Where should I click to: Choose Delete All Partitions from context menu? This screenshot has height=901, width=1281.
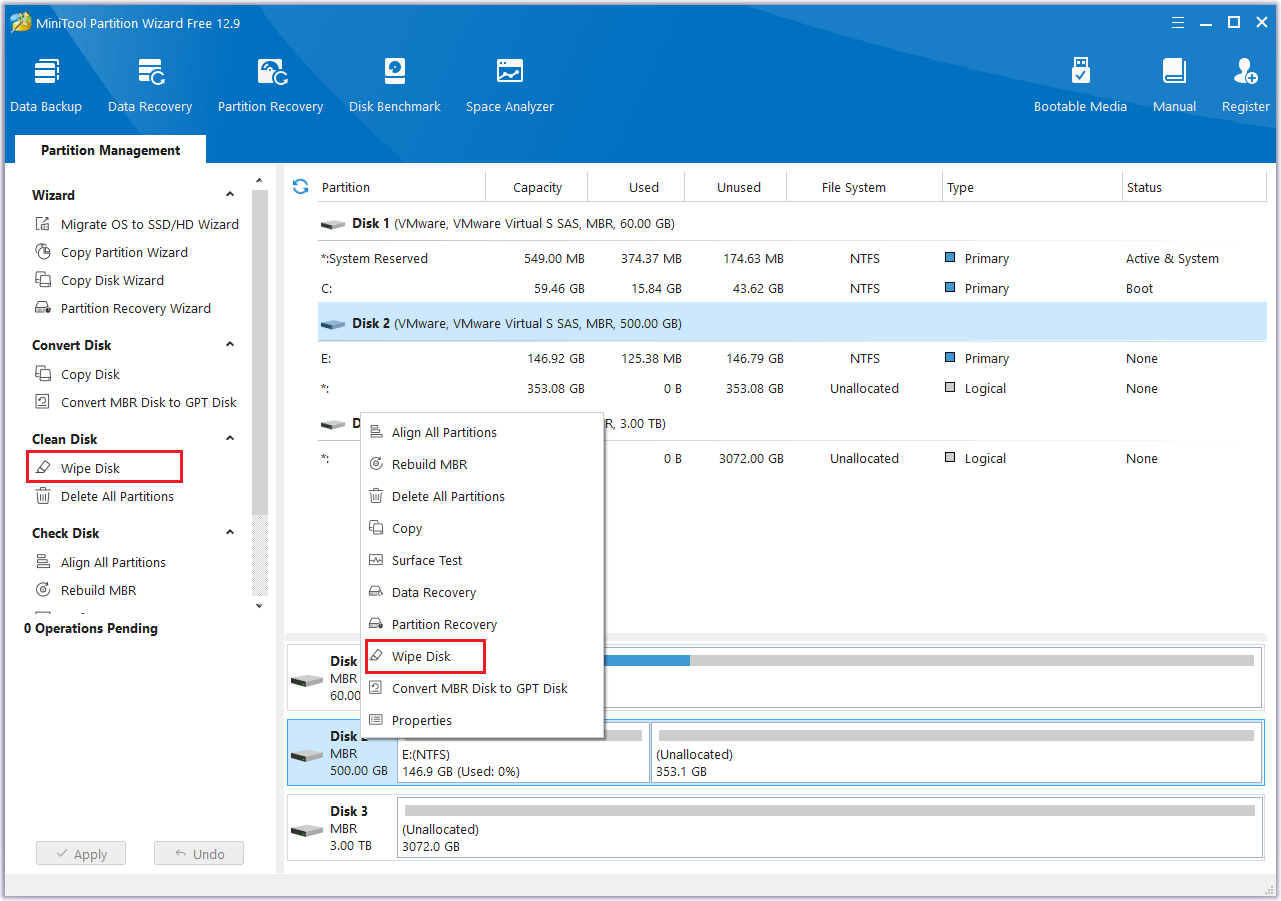(x=482, y=497)
